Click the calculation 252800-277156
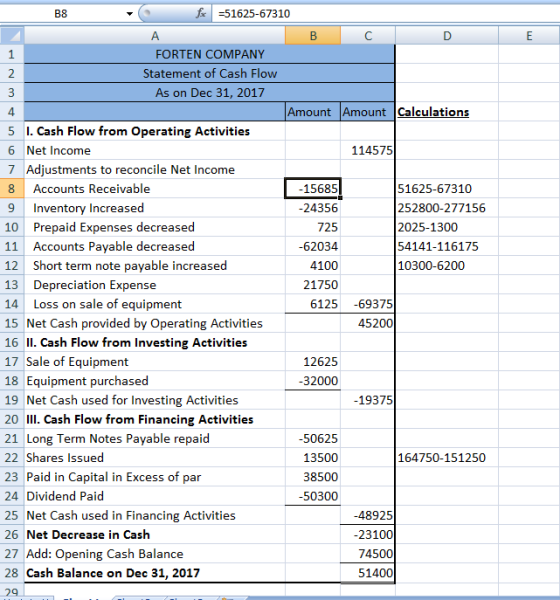Image resolution: width=560 pixels, height=600 pixels. [441, 208]
